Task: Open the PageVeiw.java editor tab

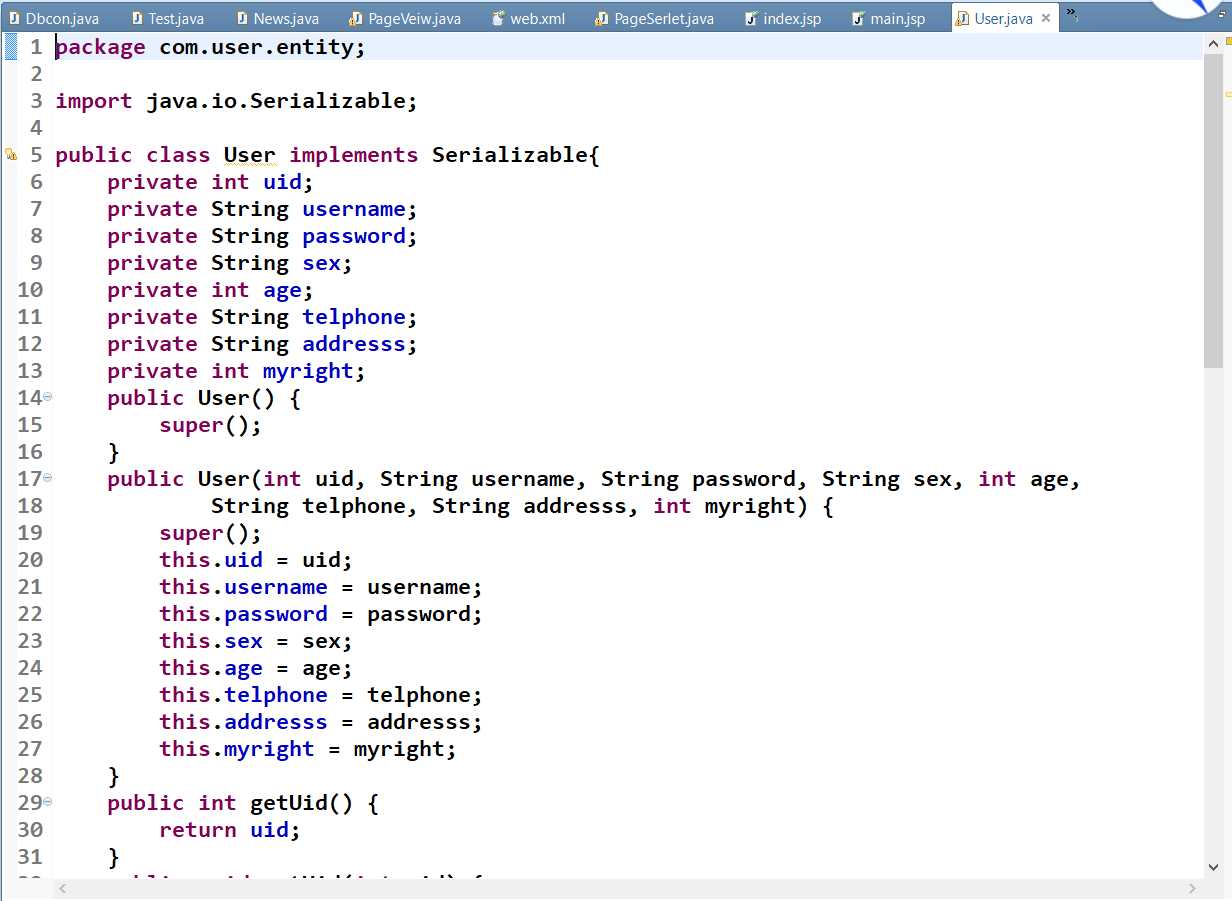Action: pyautogui.click(x=406, y=18)
